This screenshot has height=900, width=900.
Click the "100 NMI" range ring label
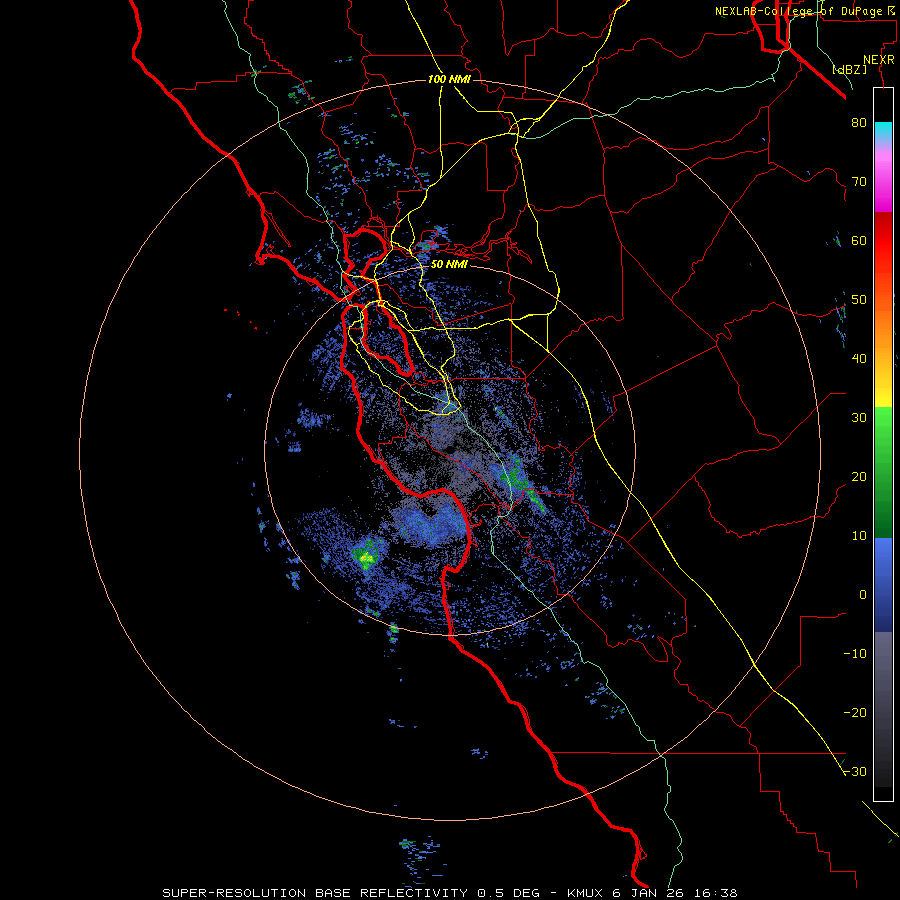[x=449, y=79]
